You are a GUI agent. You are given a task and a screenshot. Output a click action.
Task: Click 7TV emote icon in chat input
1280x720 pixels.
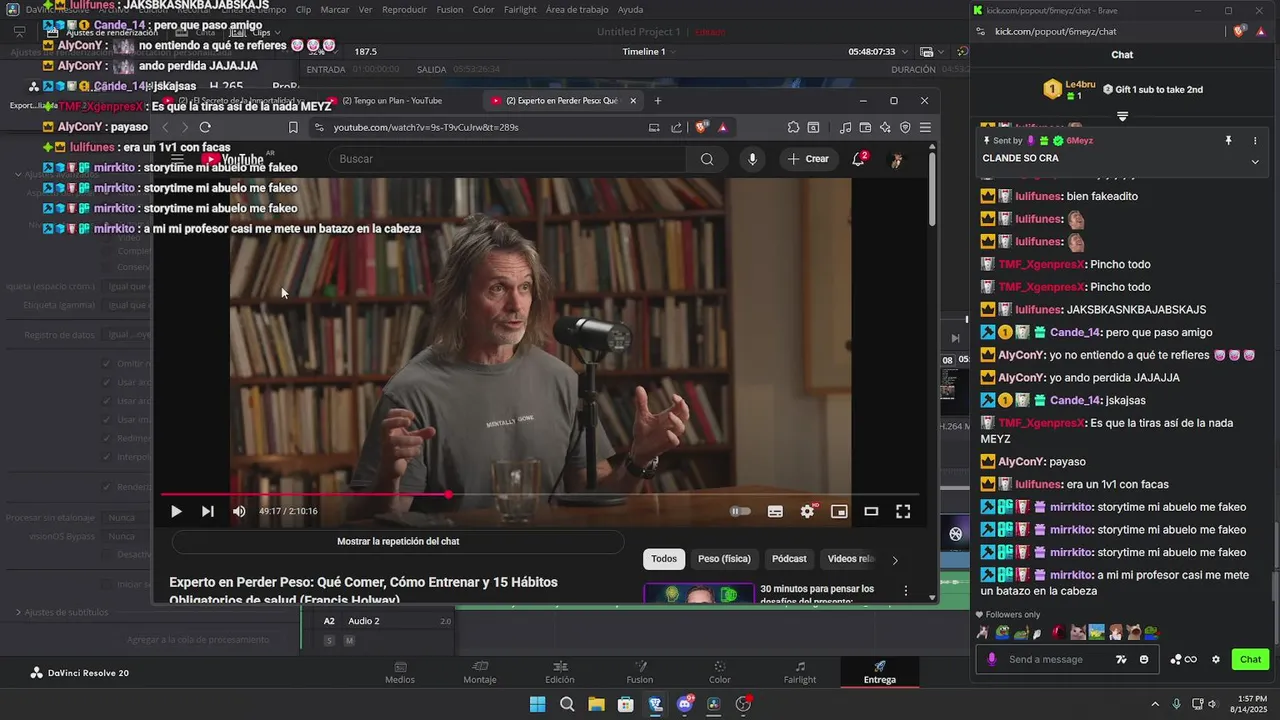pos(1121,659)
